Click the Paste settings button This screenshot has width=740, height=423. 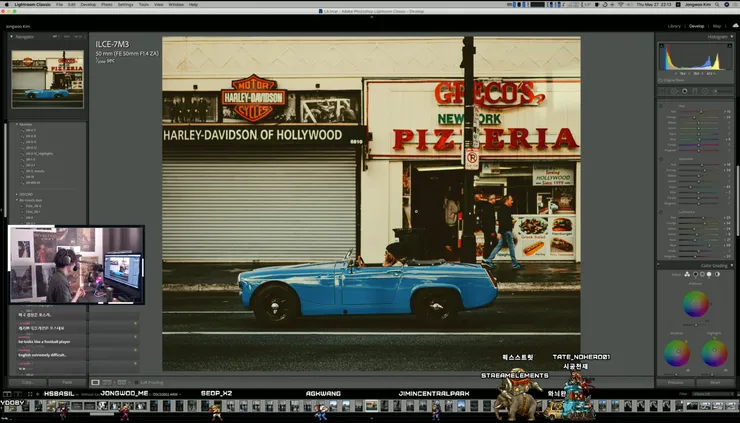(67, 382)
